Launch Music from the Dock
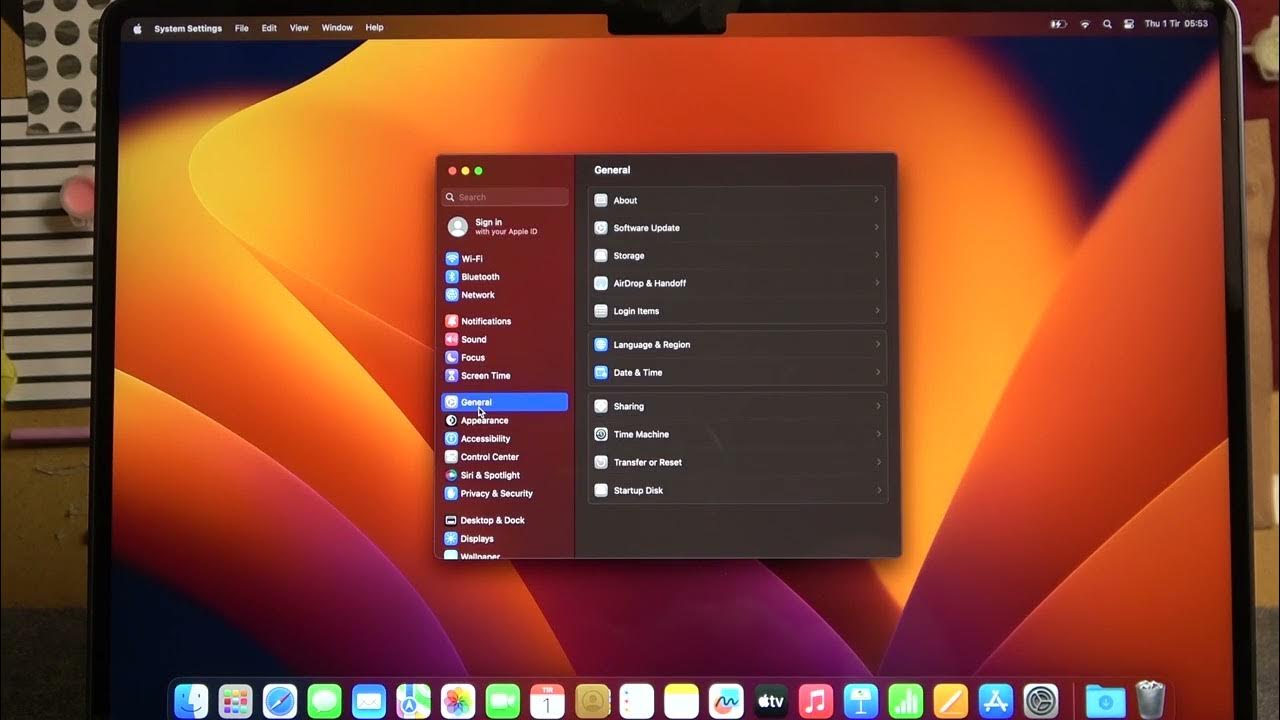Screen dimensions: 1280x720 [x=816, y=701]
